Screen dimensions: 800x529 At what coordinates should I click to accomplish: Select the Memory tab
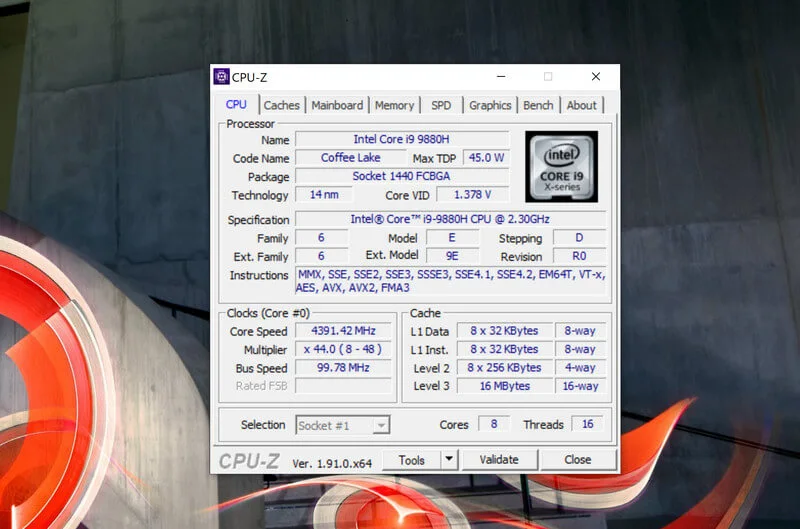click(394, 105)
